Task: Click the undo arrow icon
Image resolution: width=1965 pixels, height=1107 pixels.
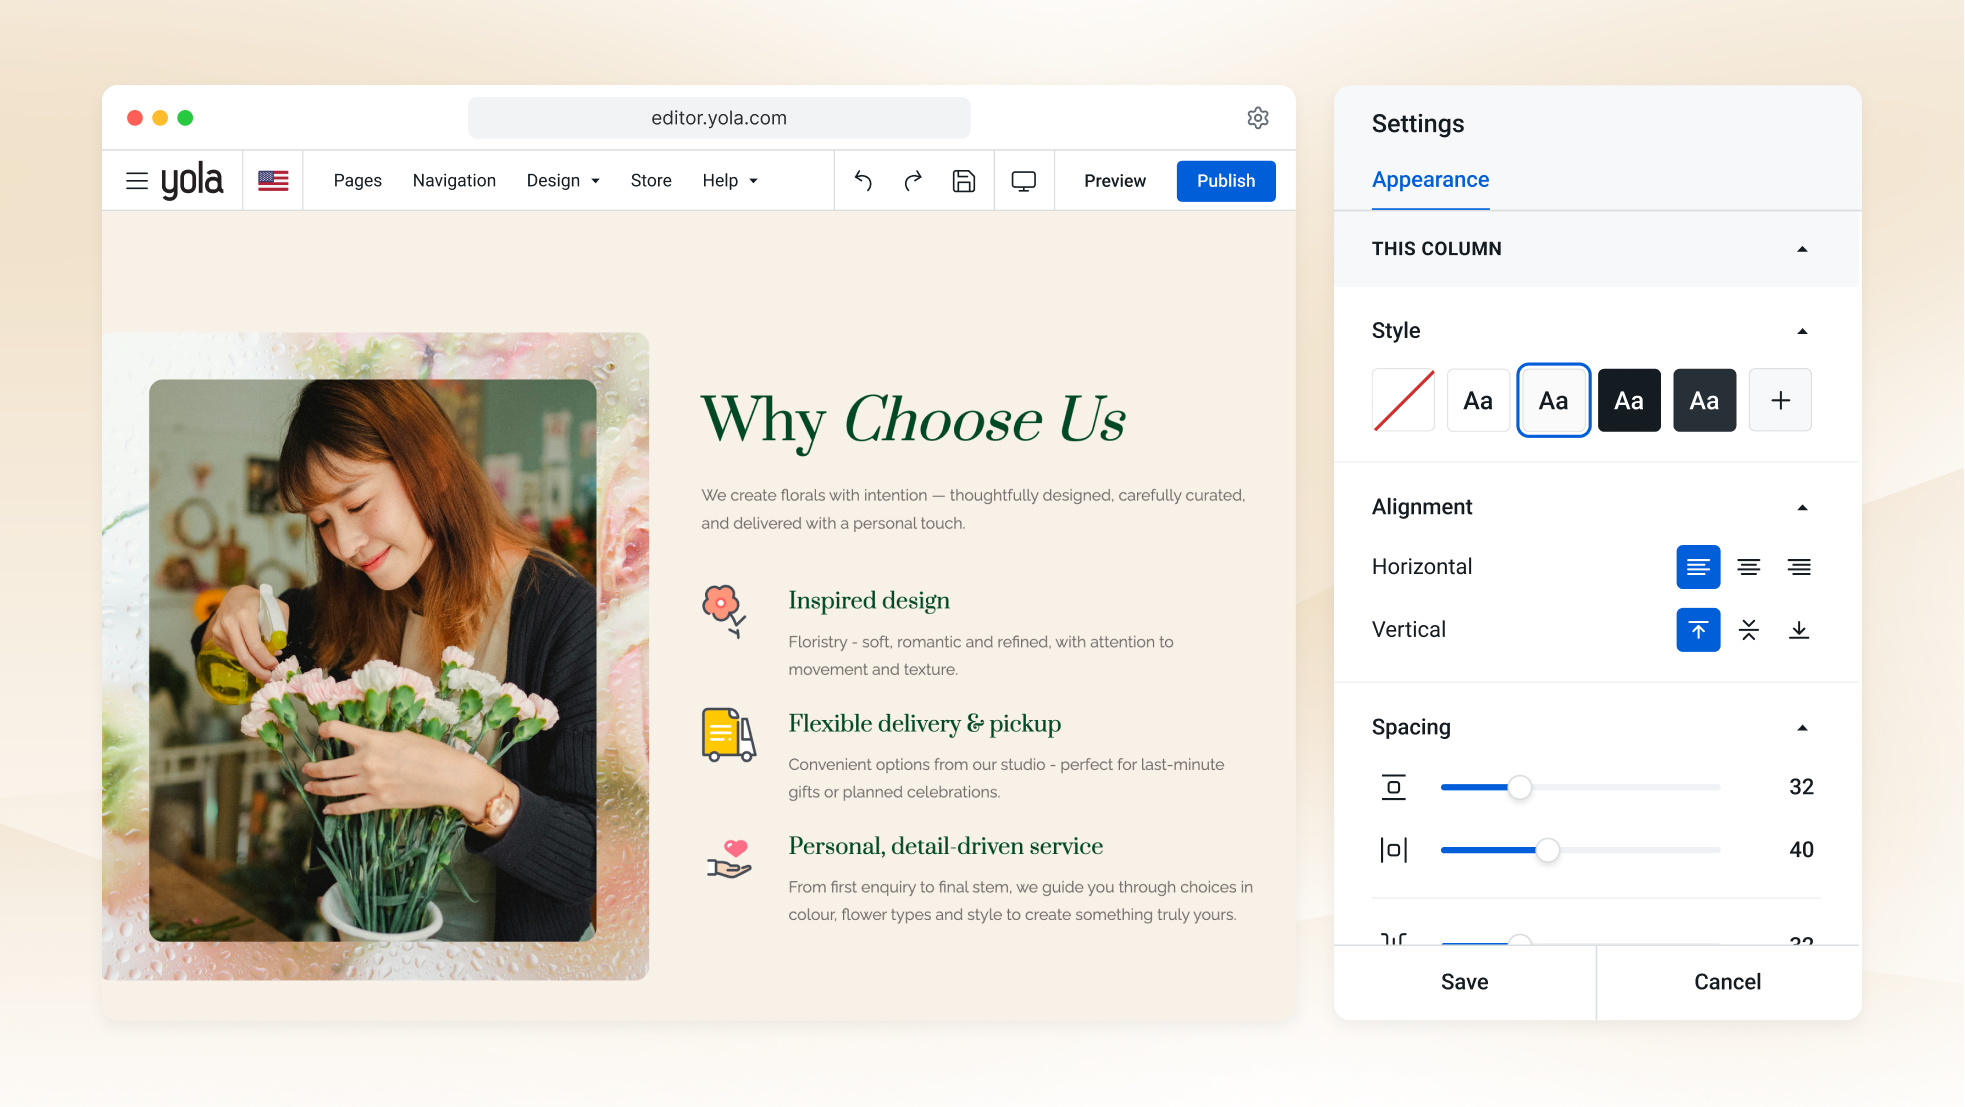Action: click(x=863, y=181)
